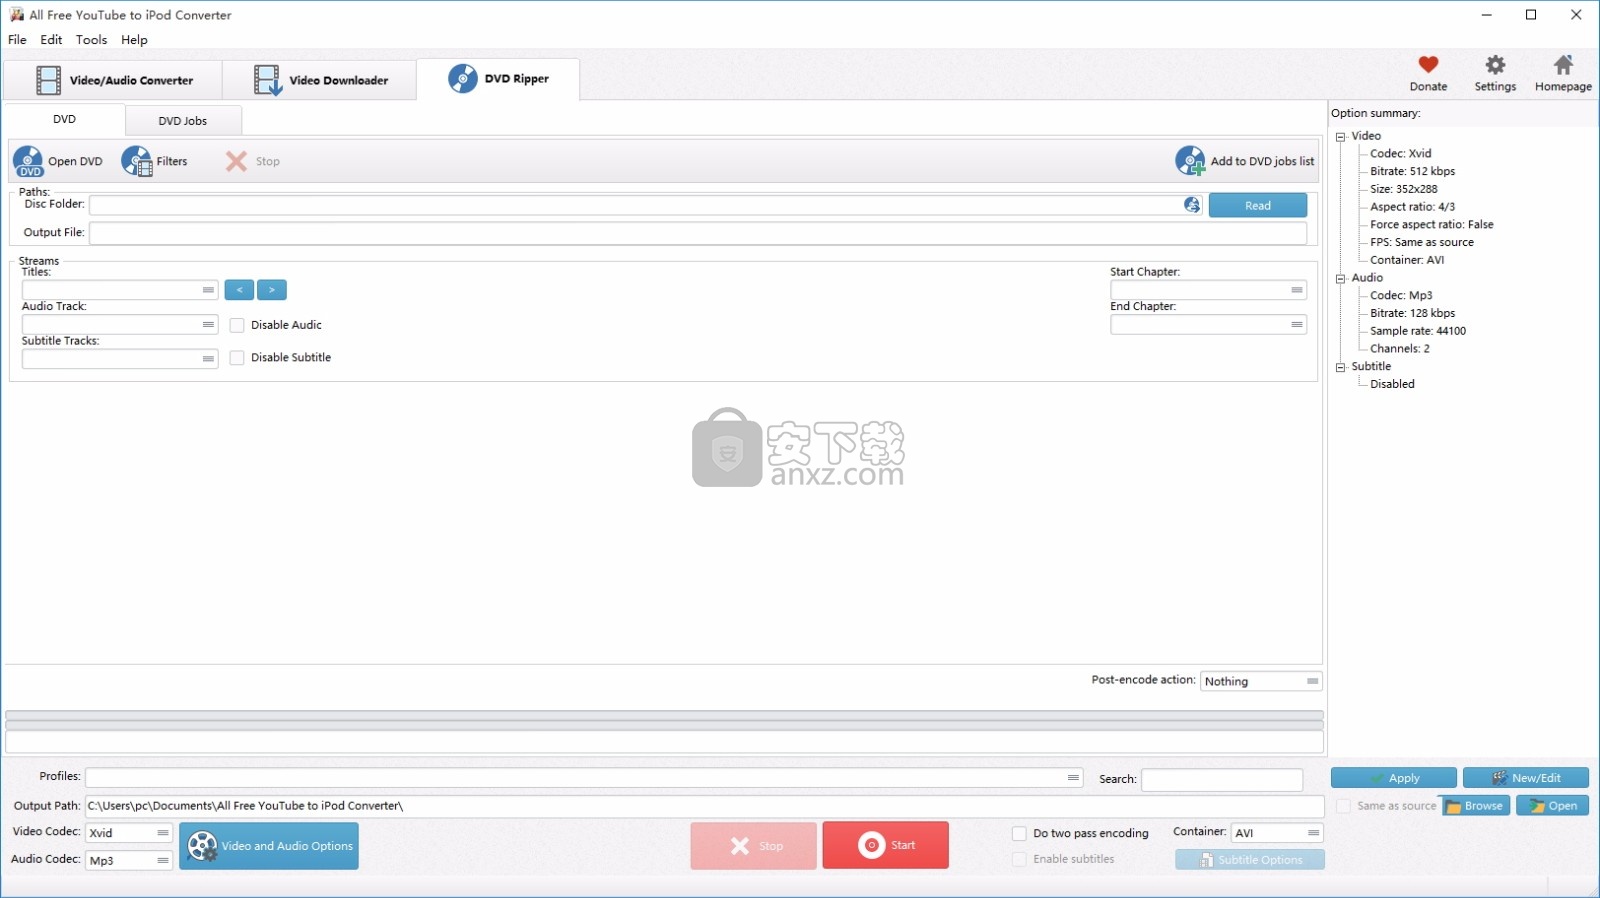Switch to Video/Audio Converter tab
1600x898 pixels.
tap(113, 80)
